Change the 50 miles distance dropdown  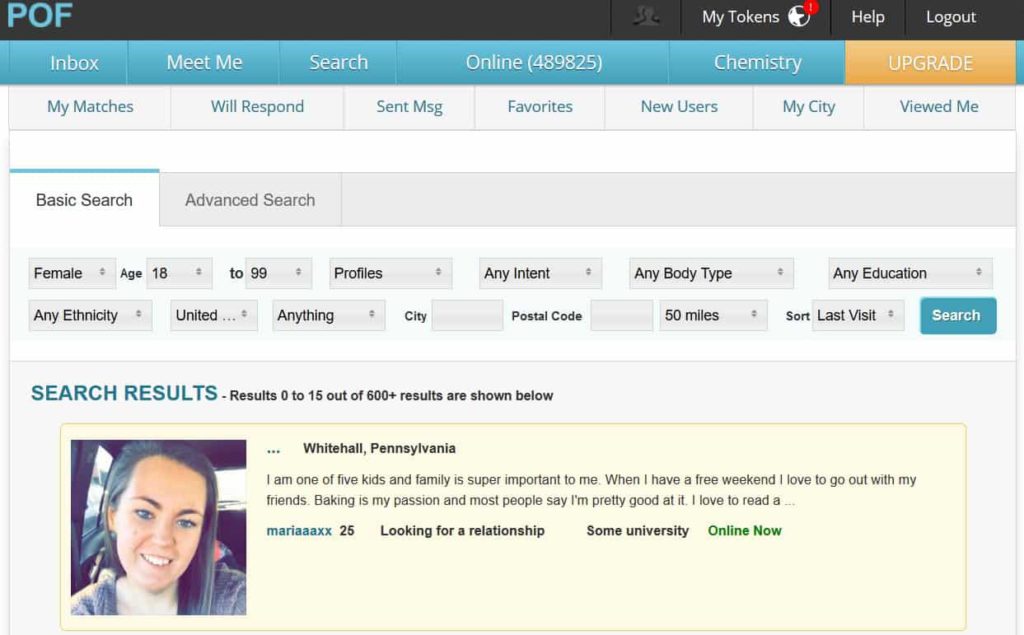713,316
